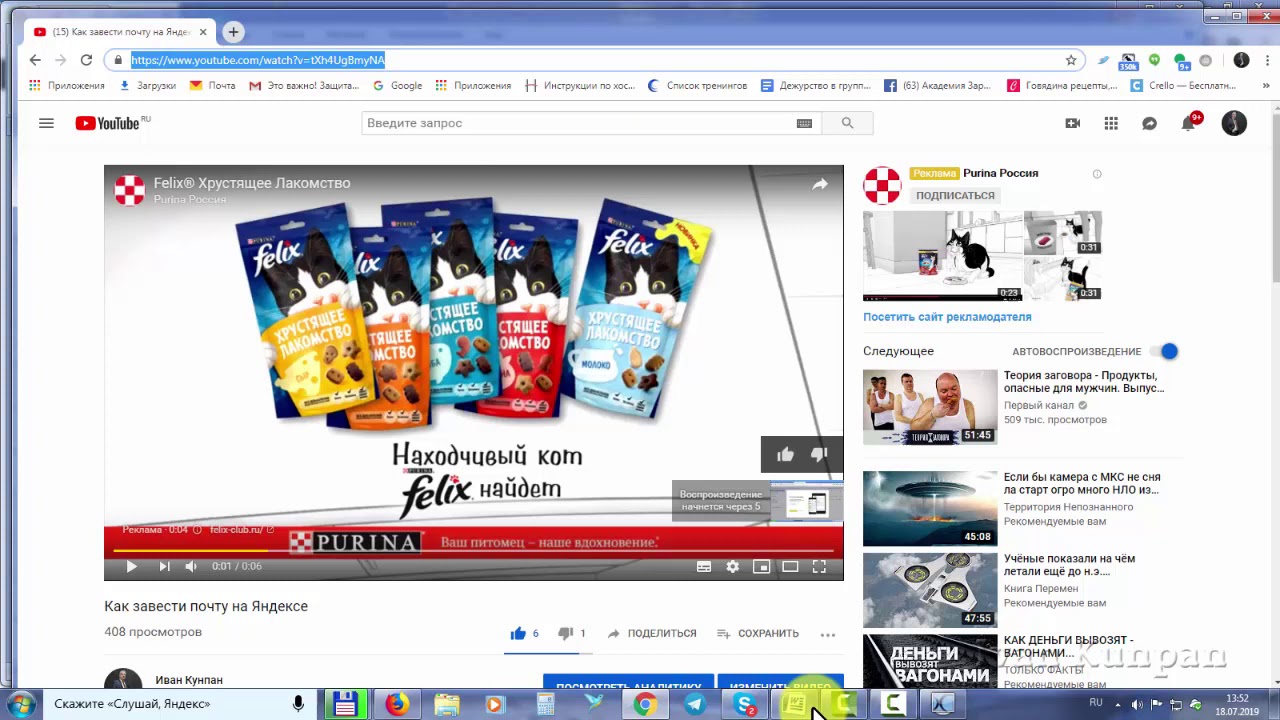The image size is (1280, 720).
Task: Open the YouTube messages share icon
Action: [1150, 123]
